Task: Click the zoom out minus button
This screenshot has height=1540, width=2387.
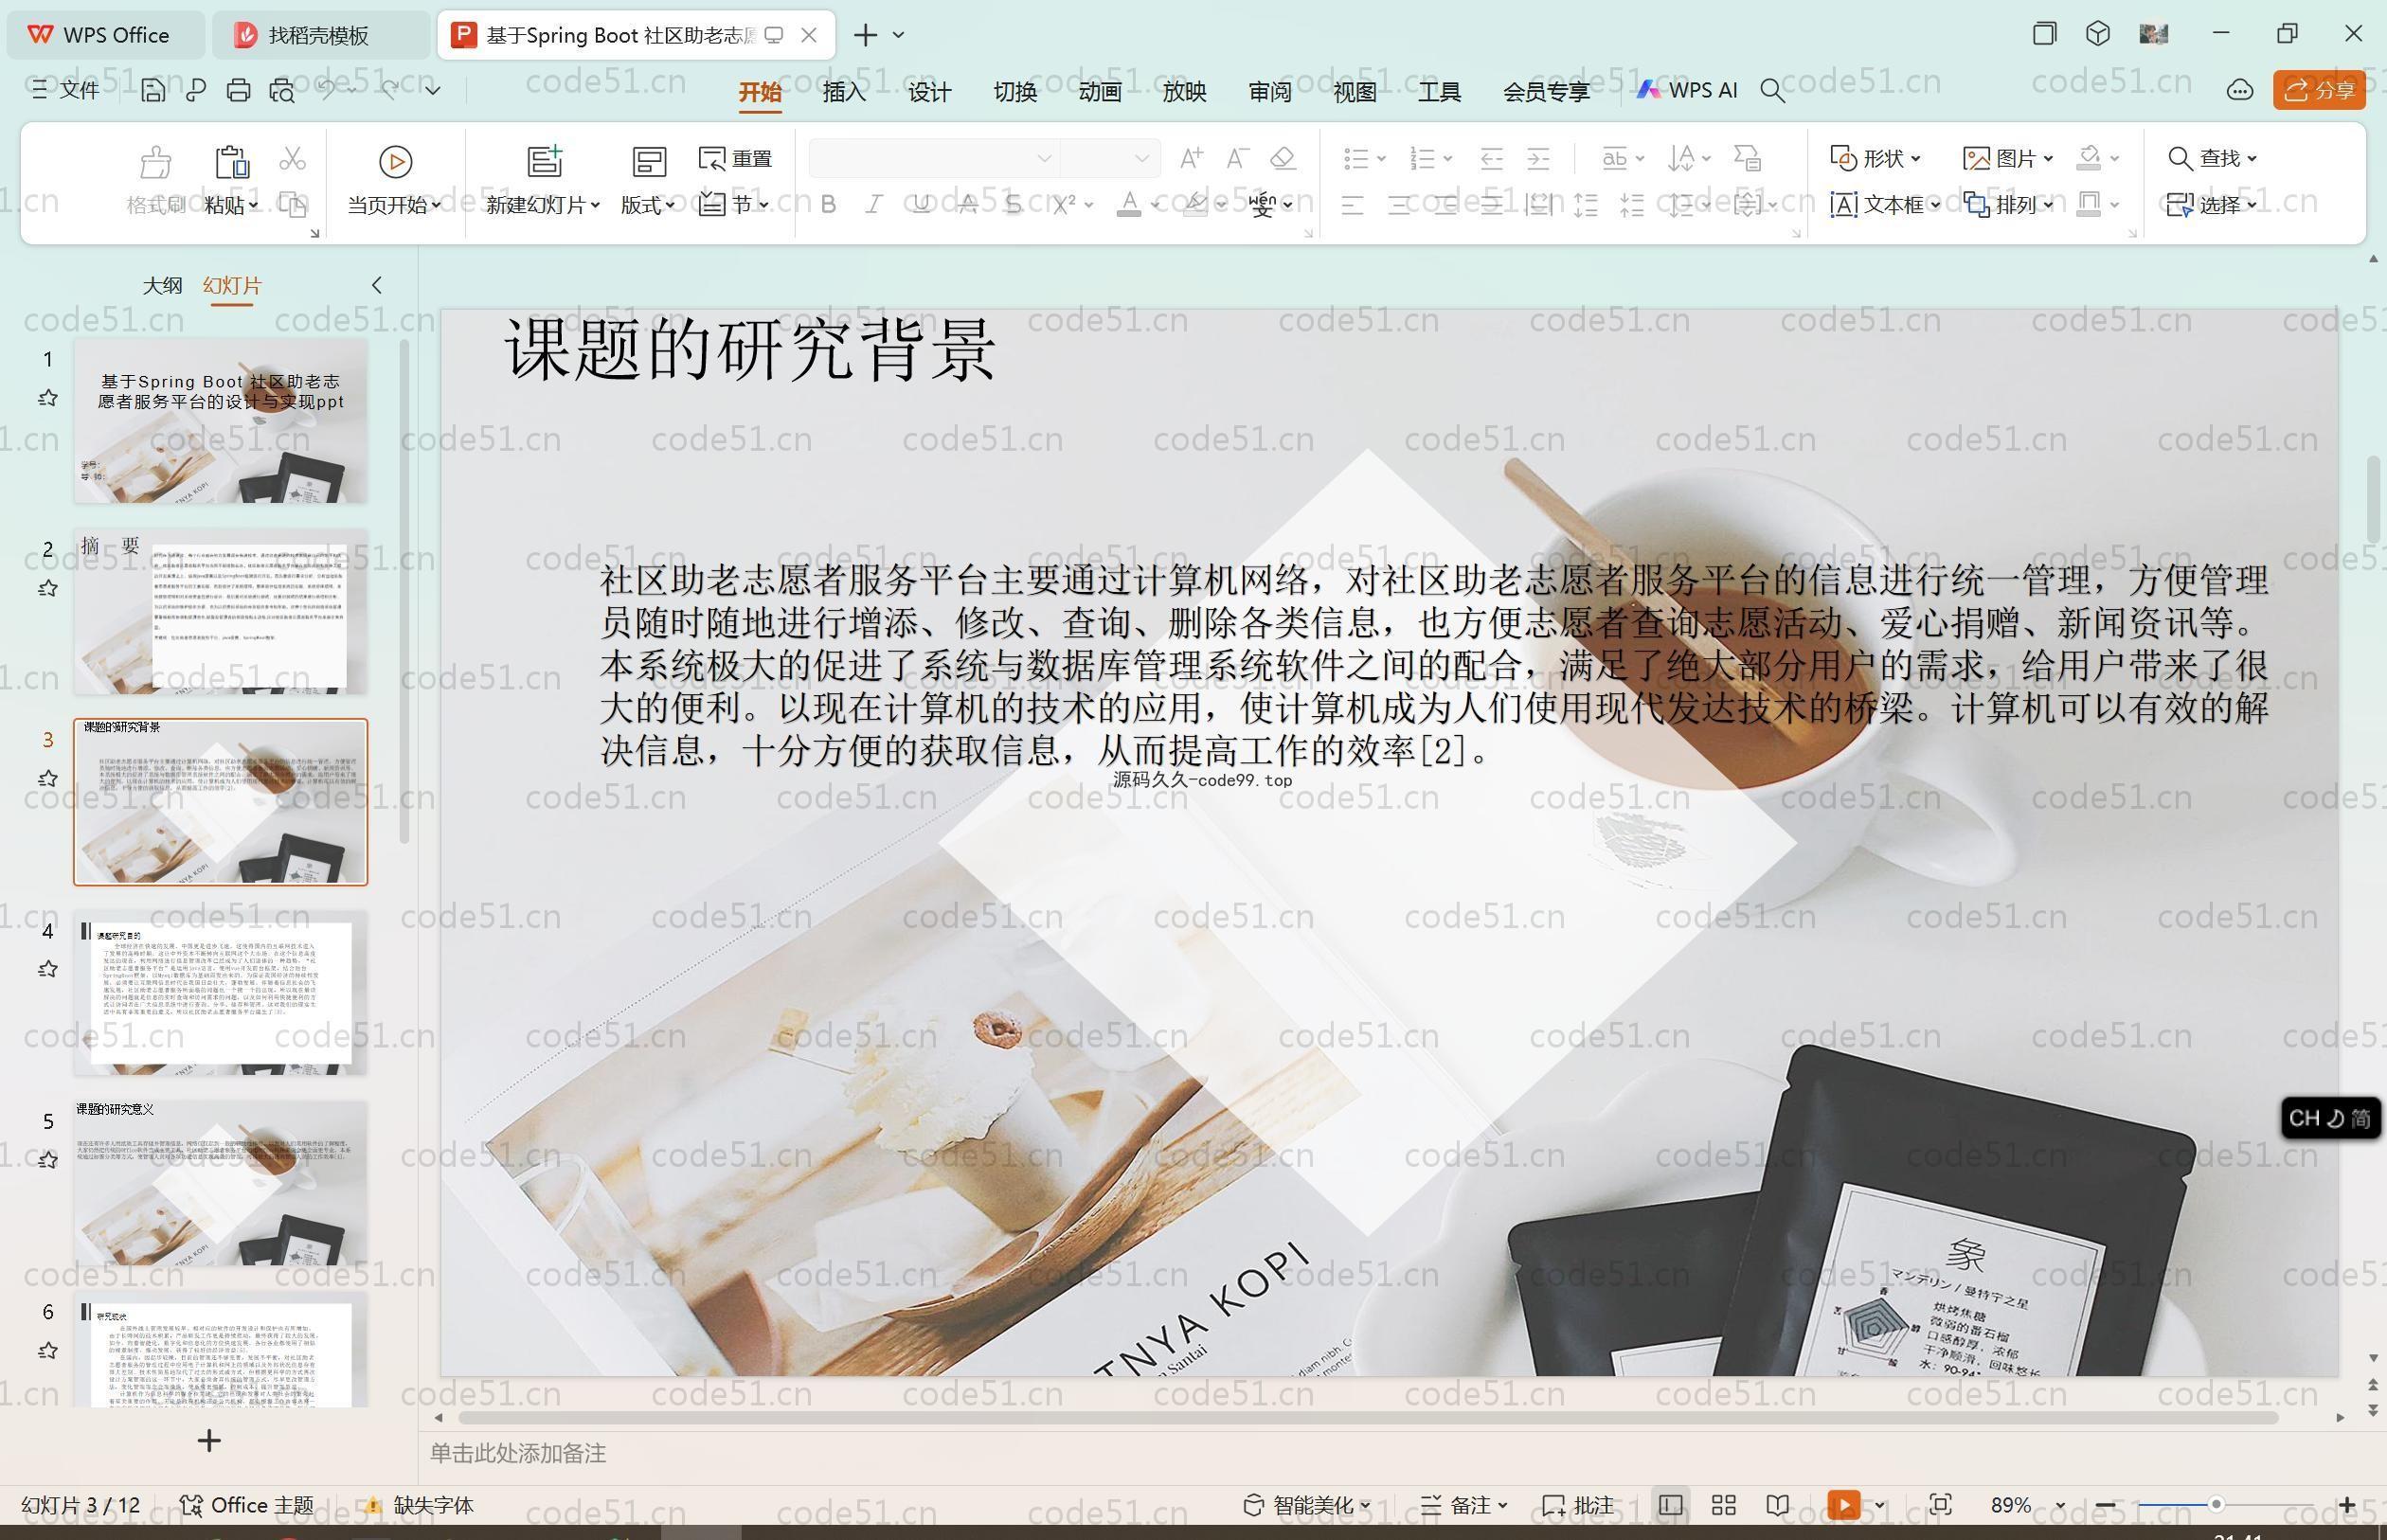Action: (x=2105, y=1505)
